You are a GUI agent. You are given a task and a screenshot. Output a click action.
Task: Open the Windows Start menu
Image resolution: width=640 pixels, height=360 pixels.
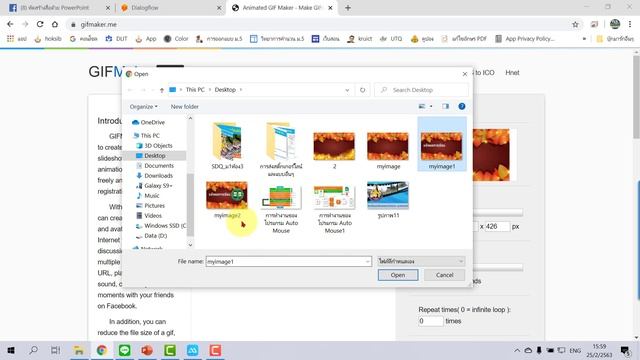point(11,350)
